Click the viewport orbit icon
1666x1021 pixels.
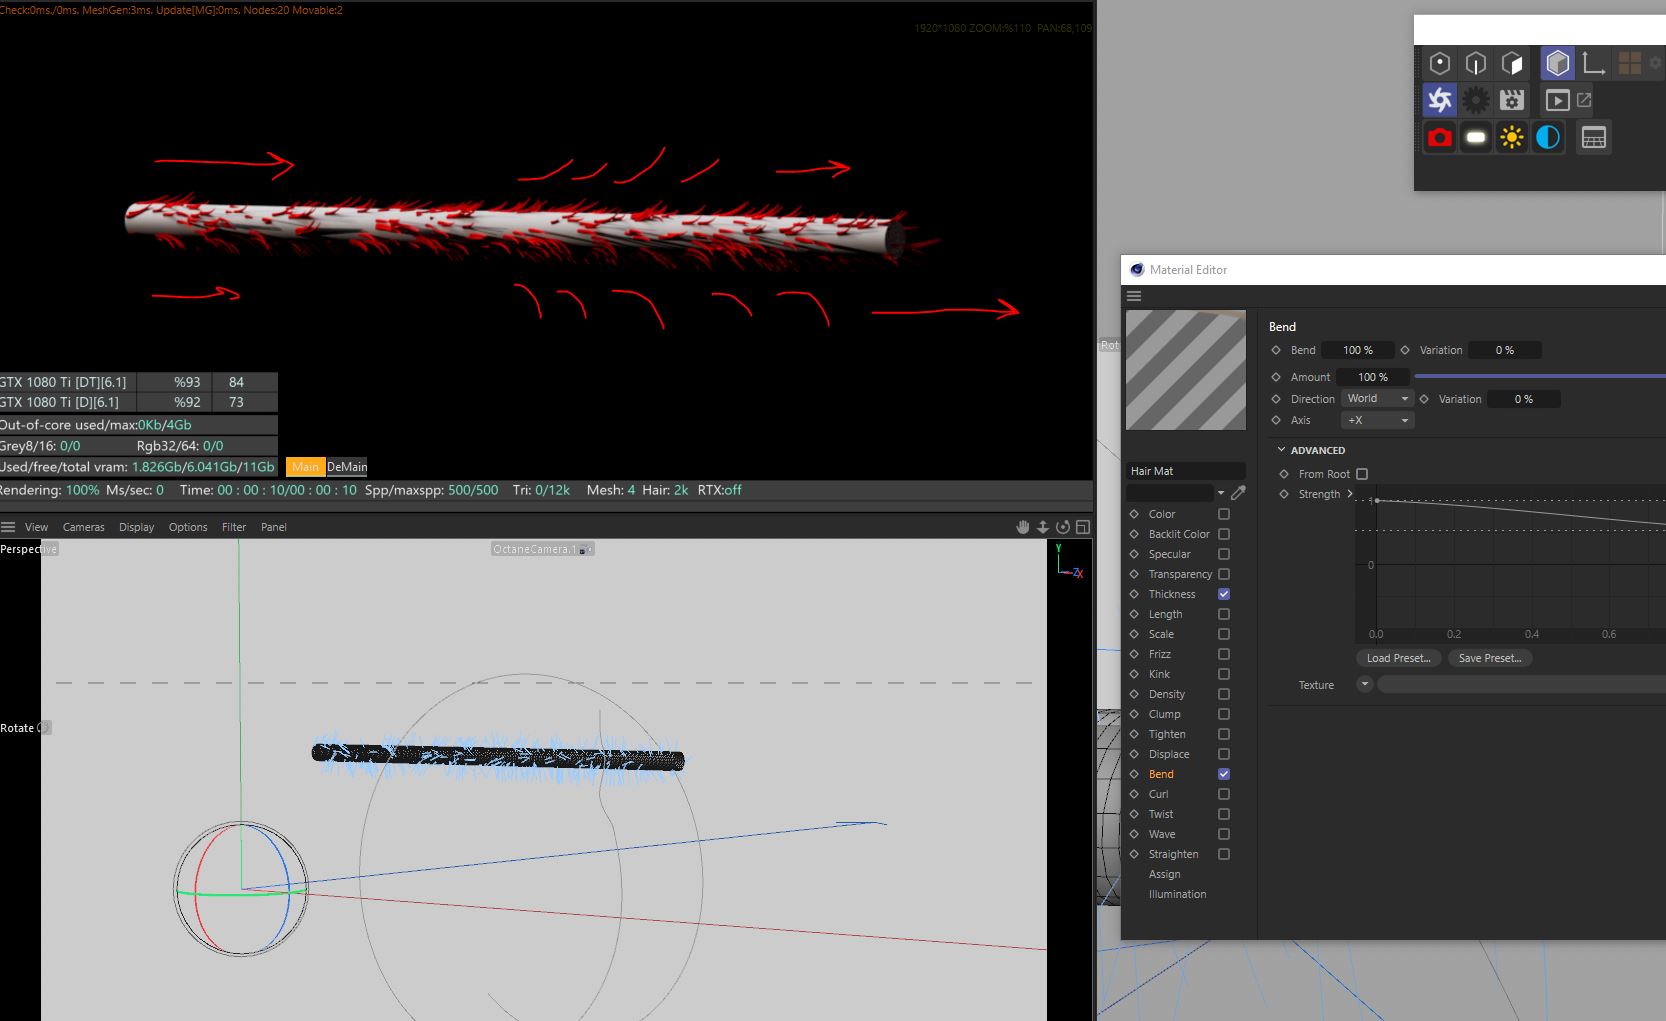(x=1062, y=527)
